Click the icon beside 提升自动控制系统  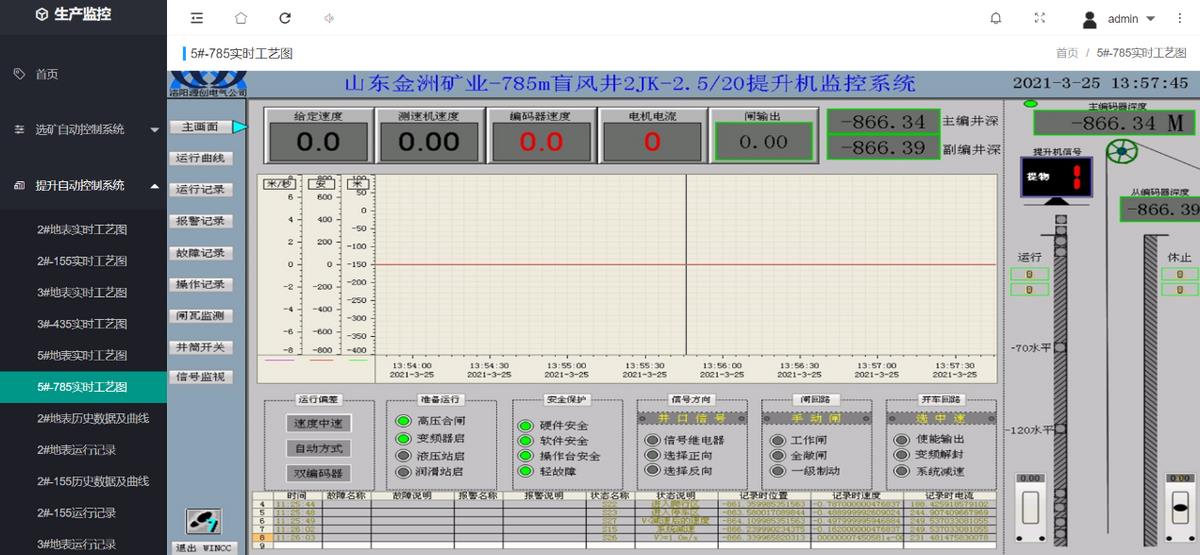pyautogui.click(x=19, y=185)
